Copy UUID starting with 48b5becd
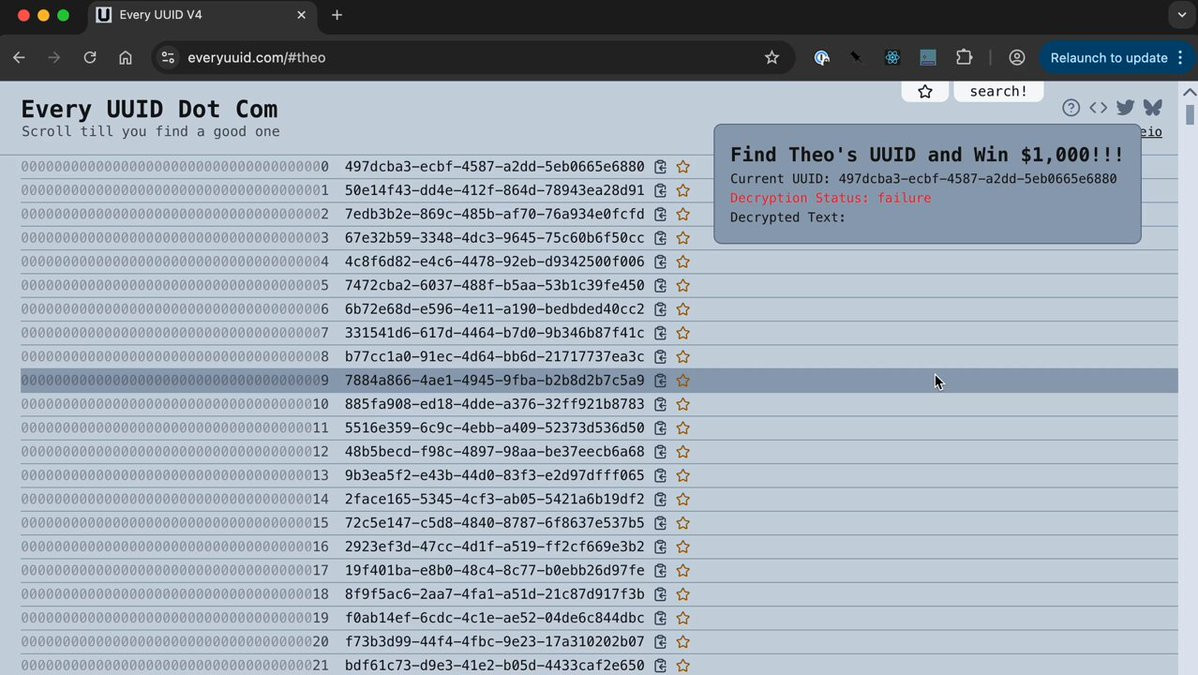This screenshot has height=675, width=1198. tap(660, 452)
